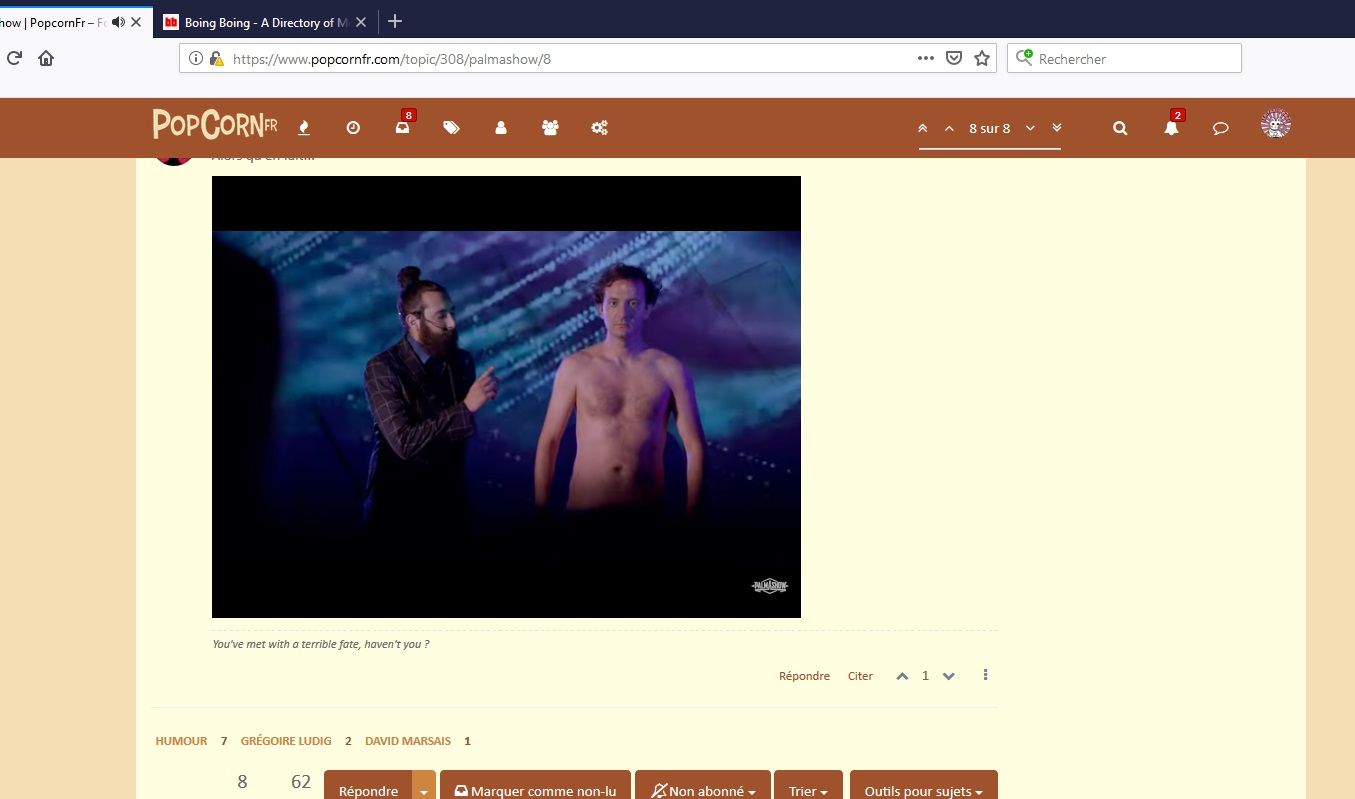Screen dimensions: 1355x799
Task: Click the post vote count '1'
Action: click(x=925, y=676)
